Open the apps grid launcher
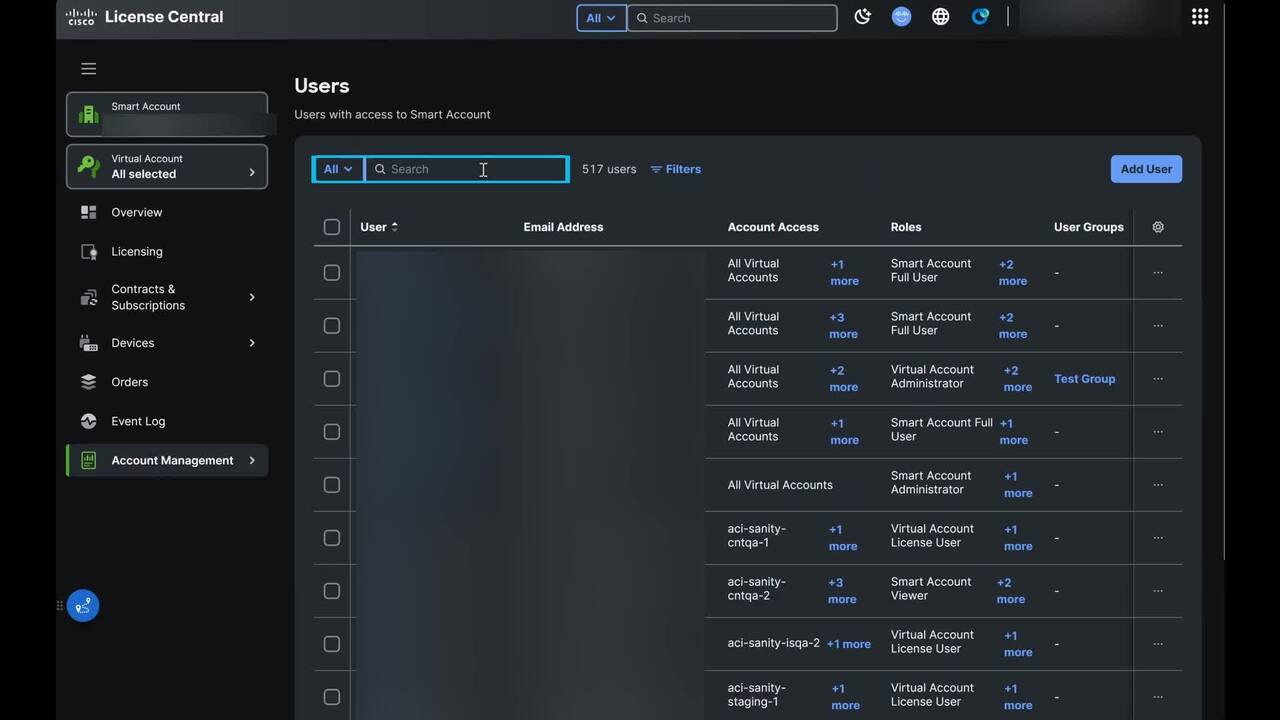This screenshot has width=1280, height=720. (1200, 17)
